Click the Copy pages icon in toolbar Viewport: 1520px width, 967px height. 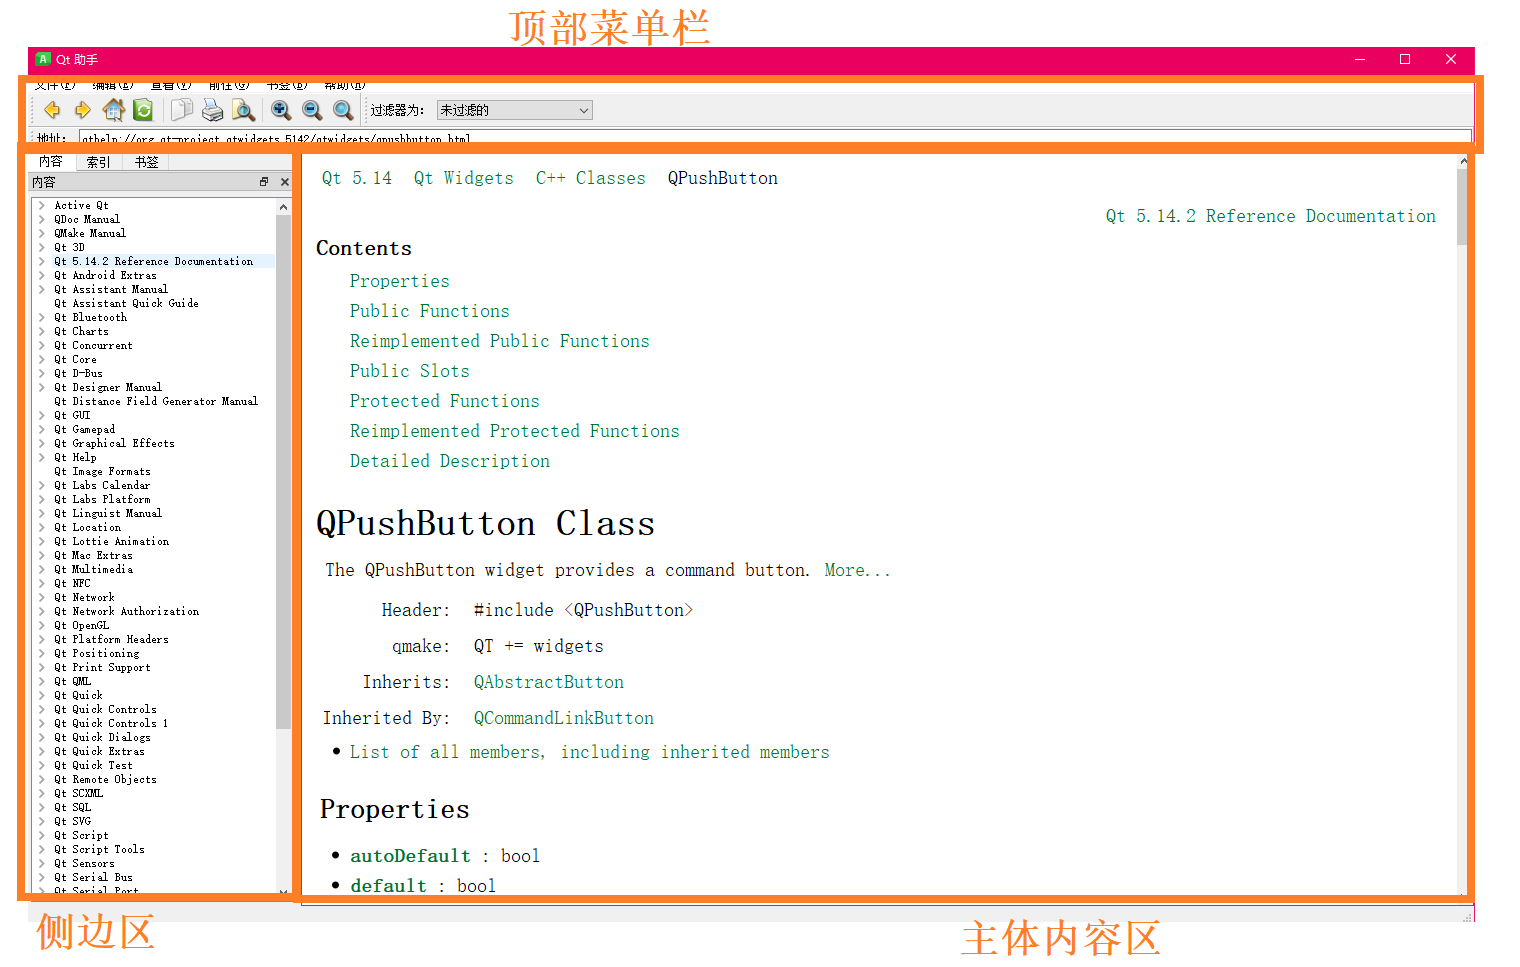[182, 110]
